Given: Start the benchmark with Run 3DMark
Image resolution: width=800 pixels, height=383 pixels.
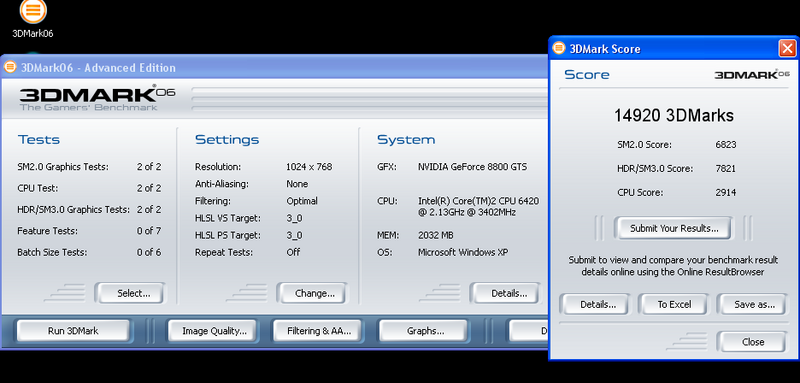Looking at the screenshot, I should [73, 330].
